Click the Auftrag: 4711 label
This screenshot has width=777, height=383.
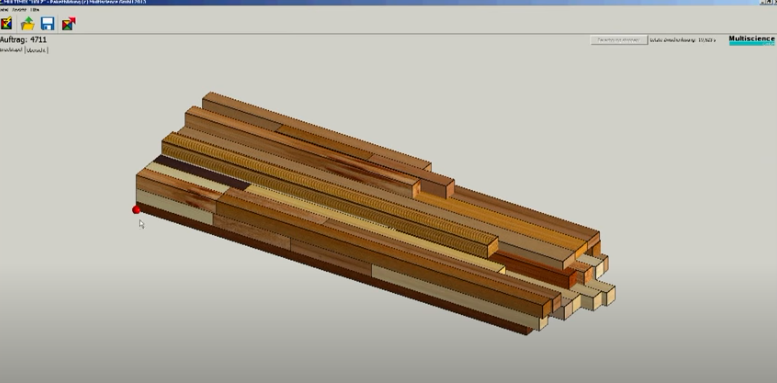[x=23, y=40]
